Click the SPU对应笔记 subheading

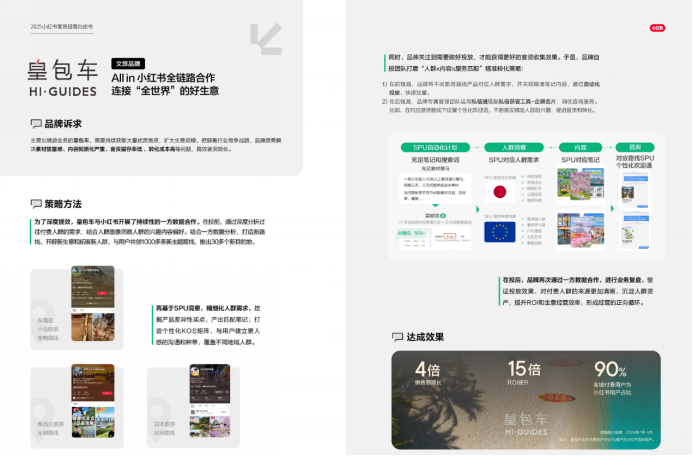point(580,160)
